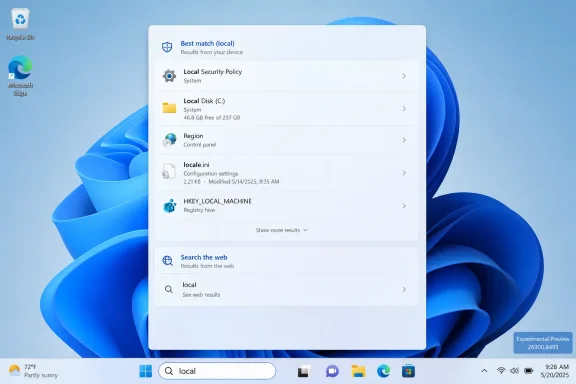Expand Region result chevron

404,140
